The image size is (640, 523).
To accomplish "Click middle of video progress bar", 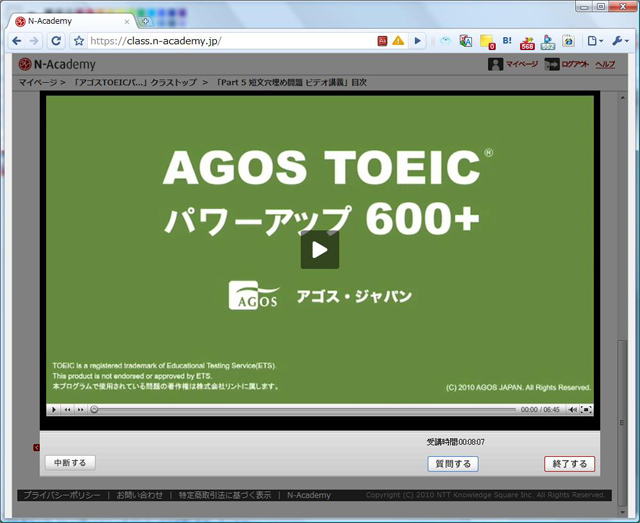I will (x=303, y=409).
